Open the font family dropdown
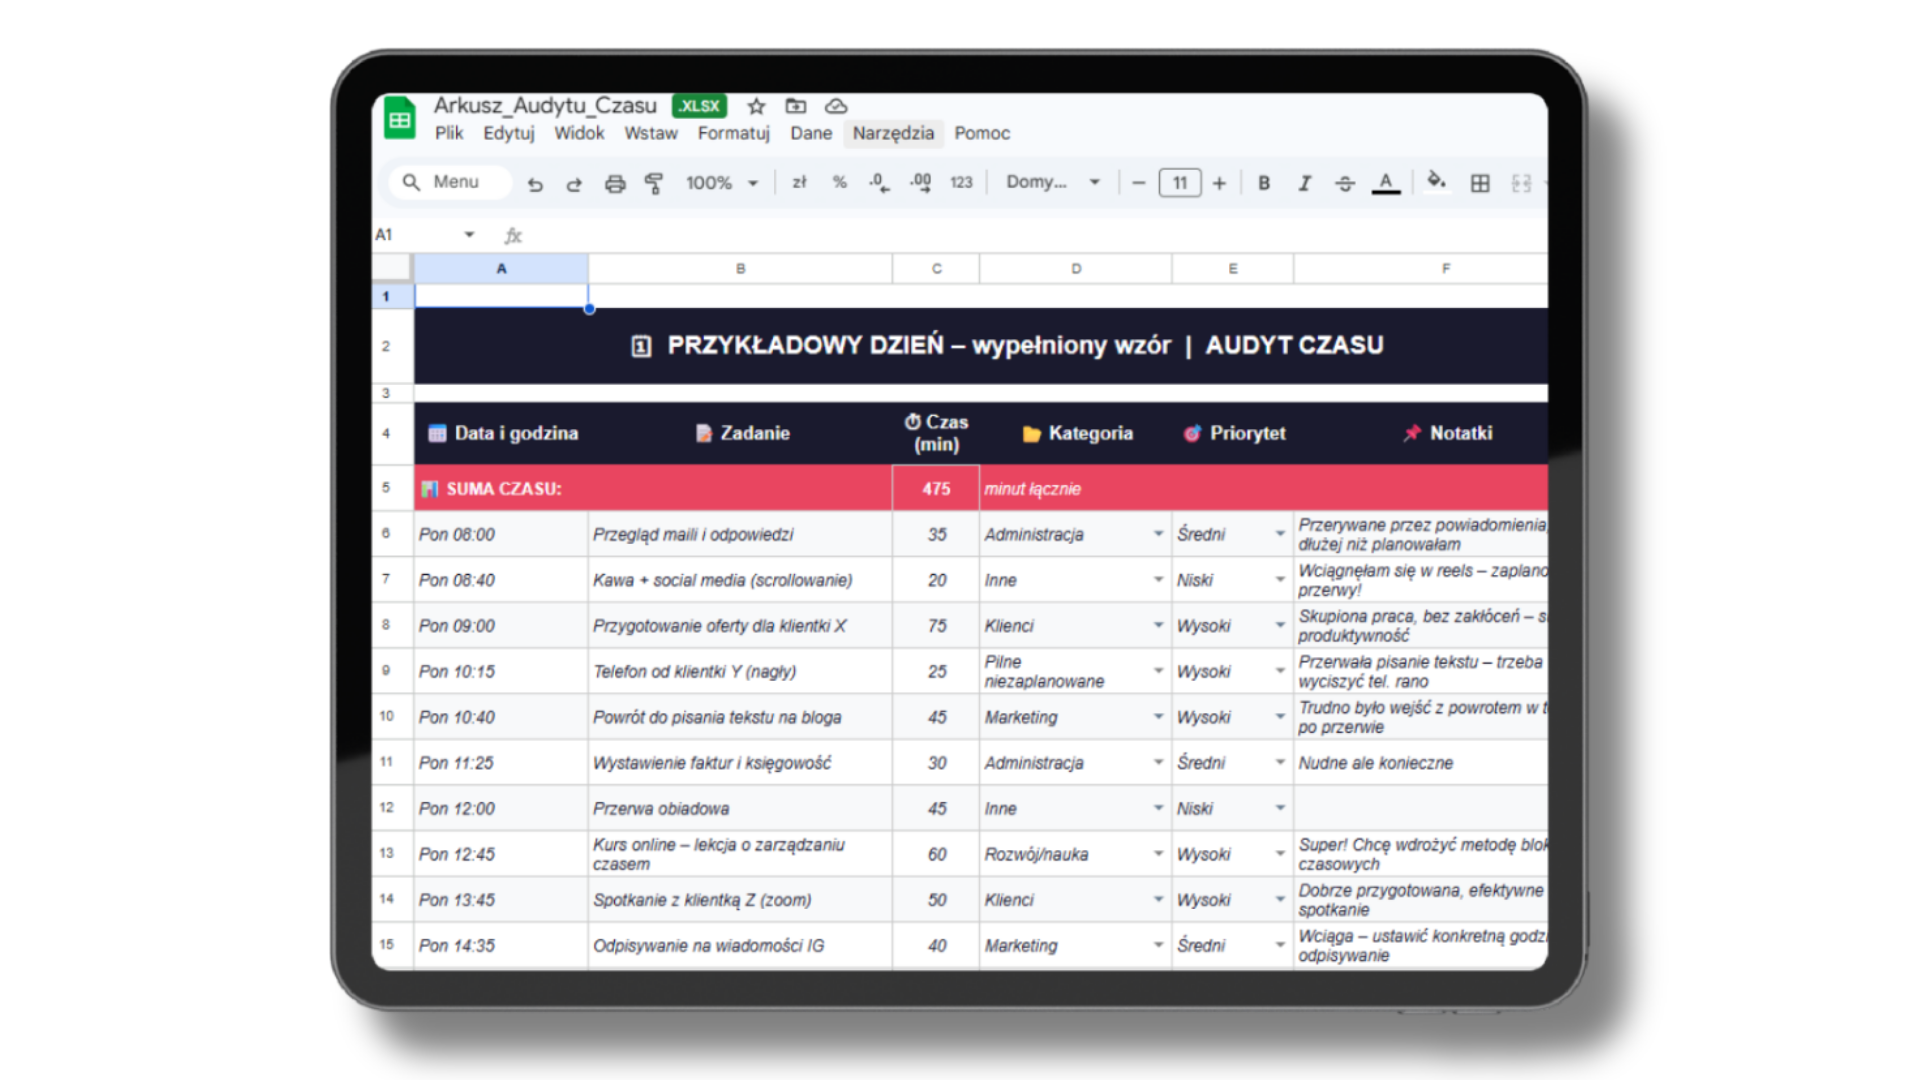Viewport: 1920px width, 1080px height. pos(1052,182)
